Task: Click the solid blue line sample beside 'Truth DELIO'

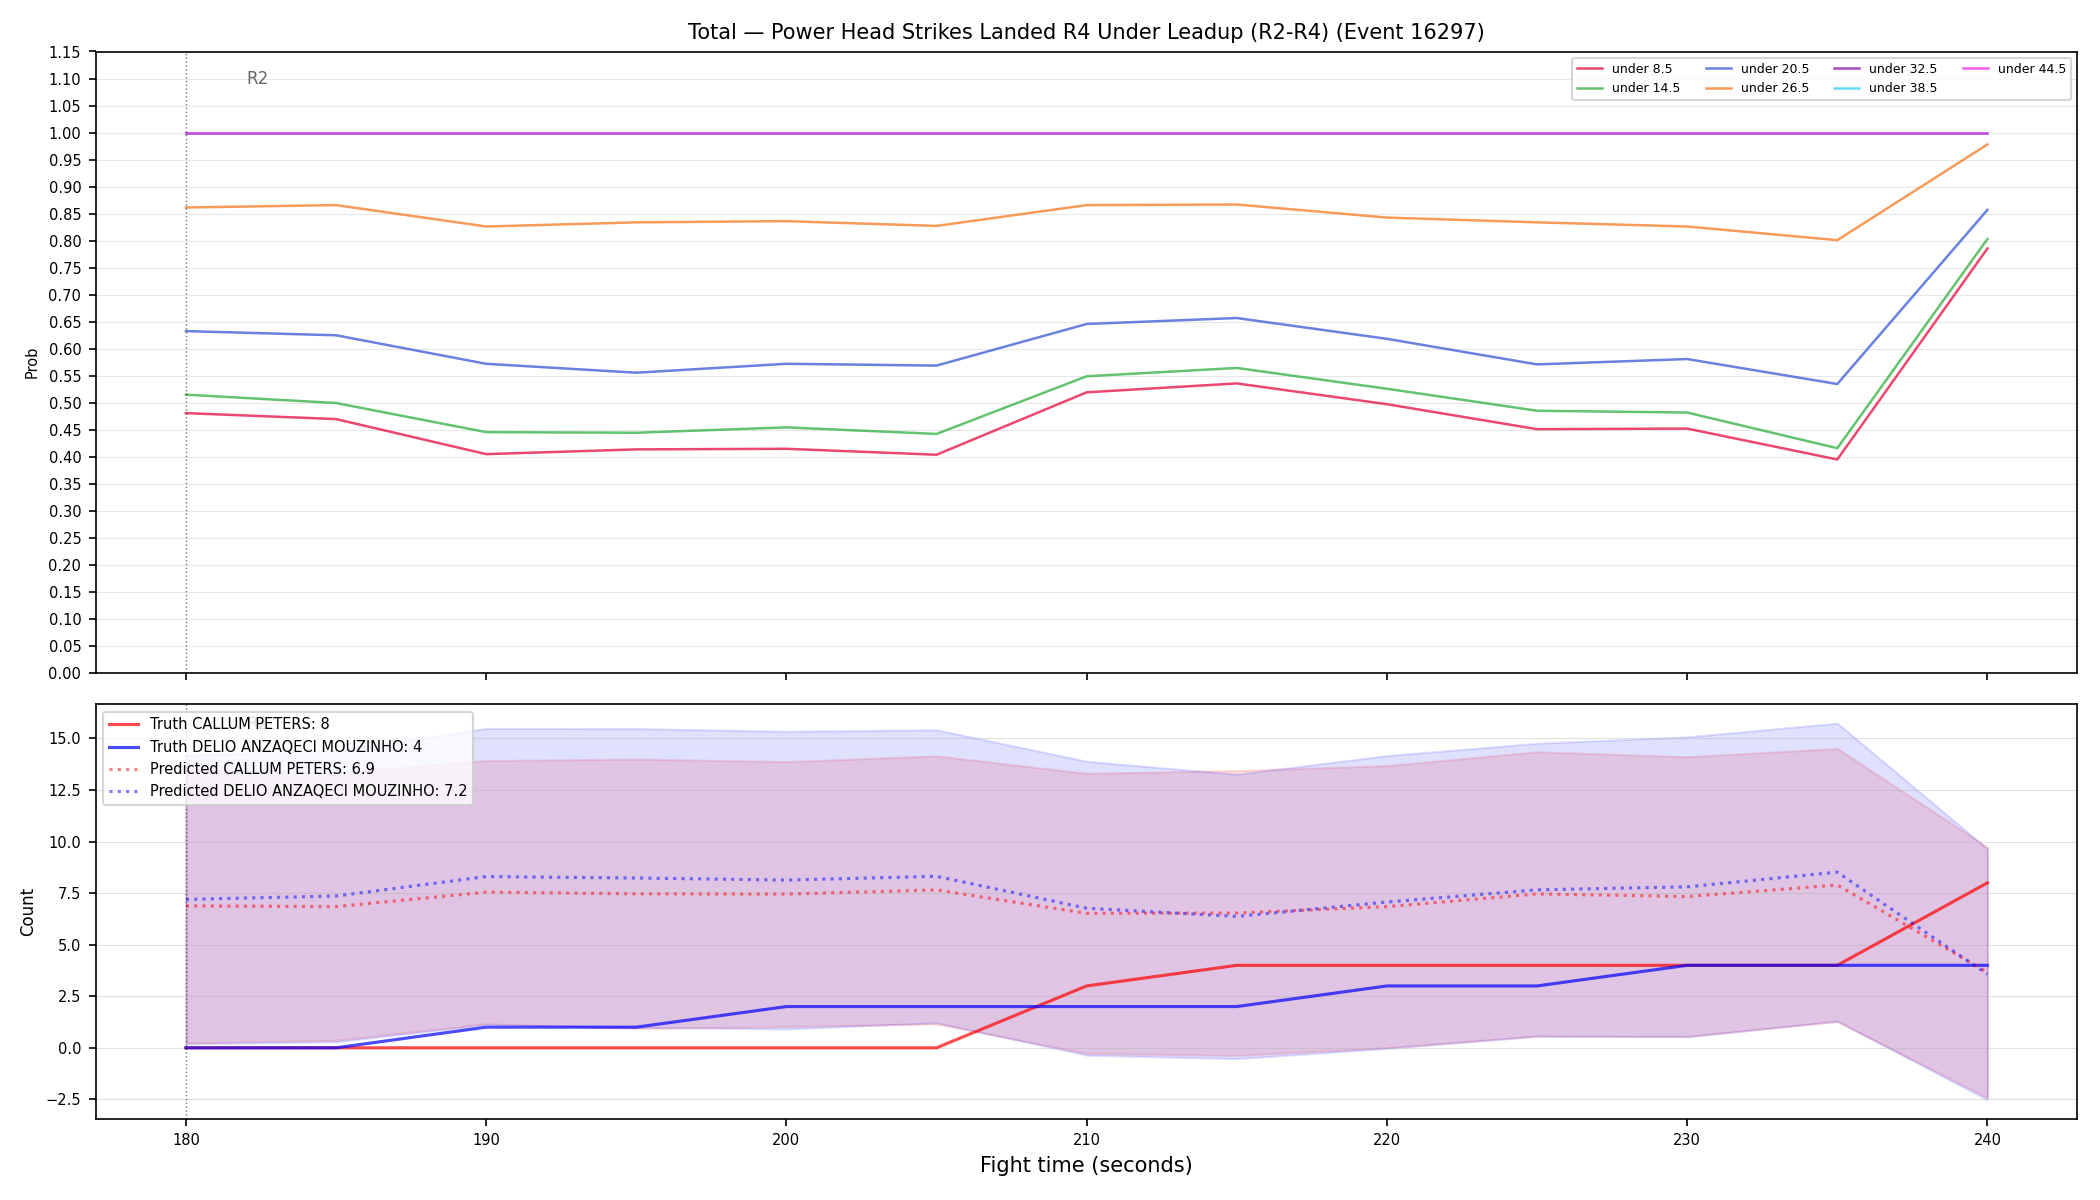Action: (x=123, y=746)
